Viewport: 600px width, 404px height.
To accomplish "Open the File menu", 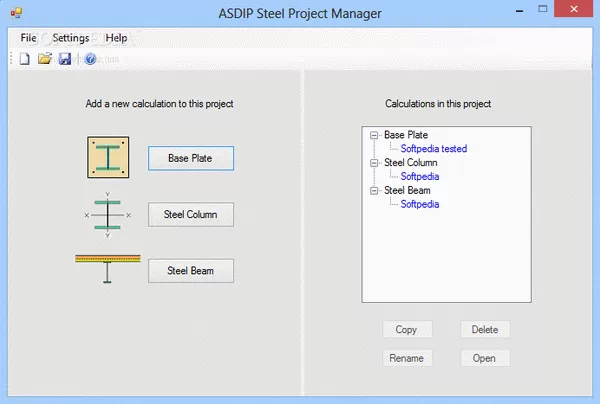I will 28,37.
